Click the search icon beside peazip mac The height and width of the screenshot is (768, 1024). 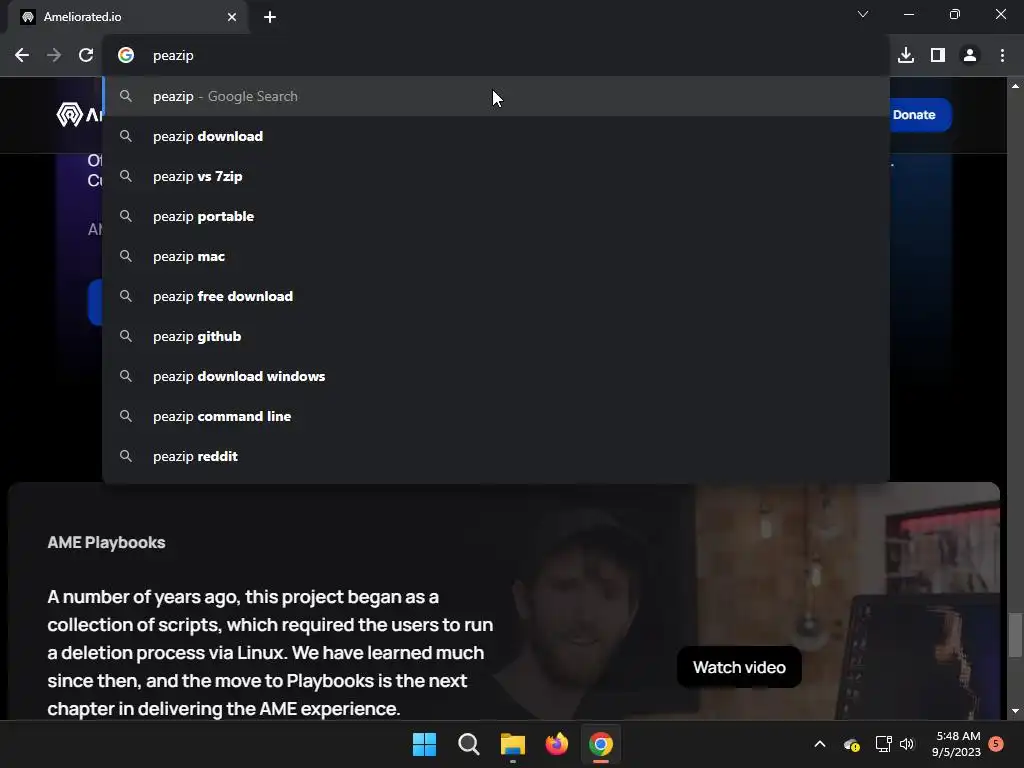[126, 256]
